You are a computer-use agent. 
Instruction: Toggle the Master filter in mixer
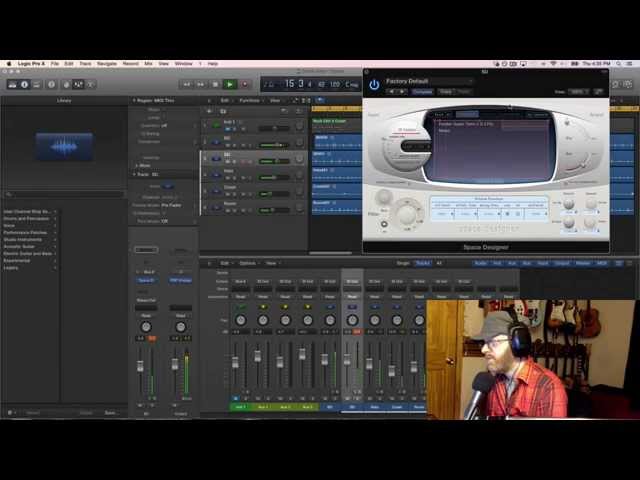583,263
